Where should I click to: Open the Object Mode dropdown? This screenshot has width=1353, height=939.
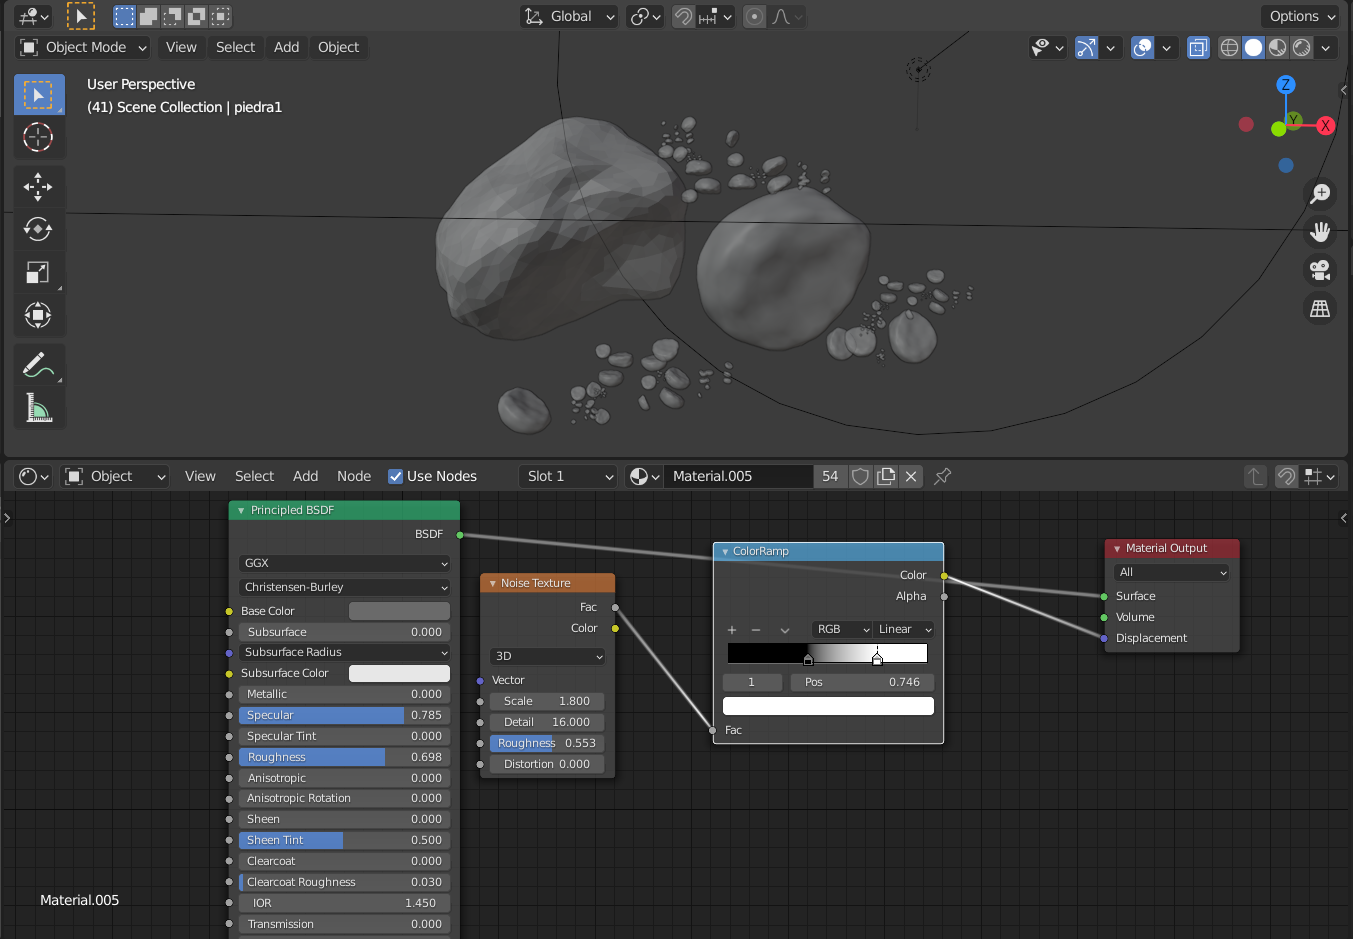point(84,47)
